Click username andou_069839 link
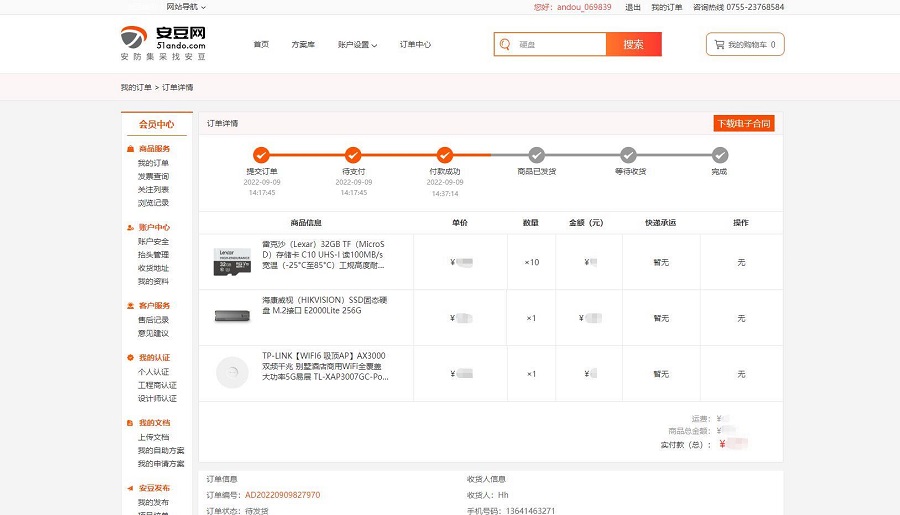Screen dimensions: 900x515 pos(584,7)
